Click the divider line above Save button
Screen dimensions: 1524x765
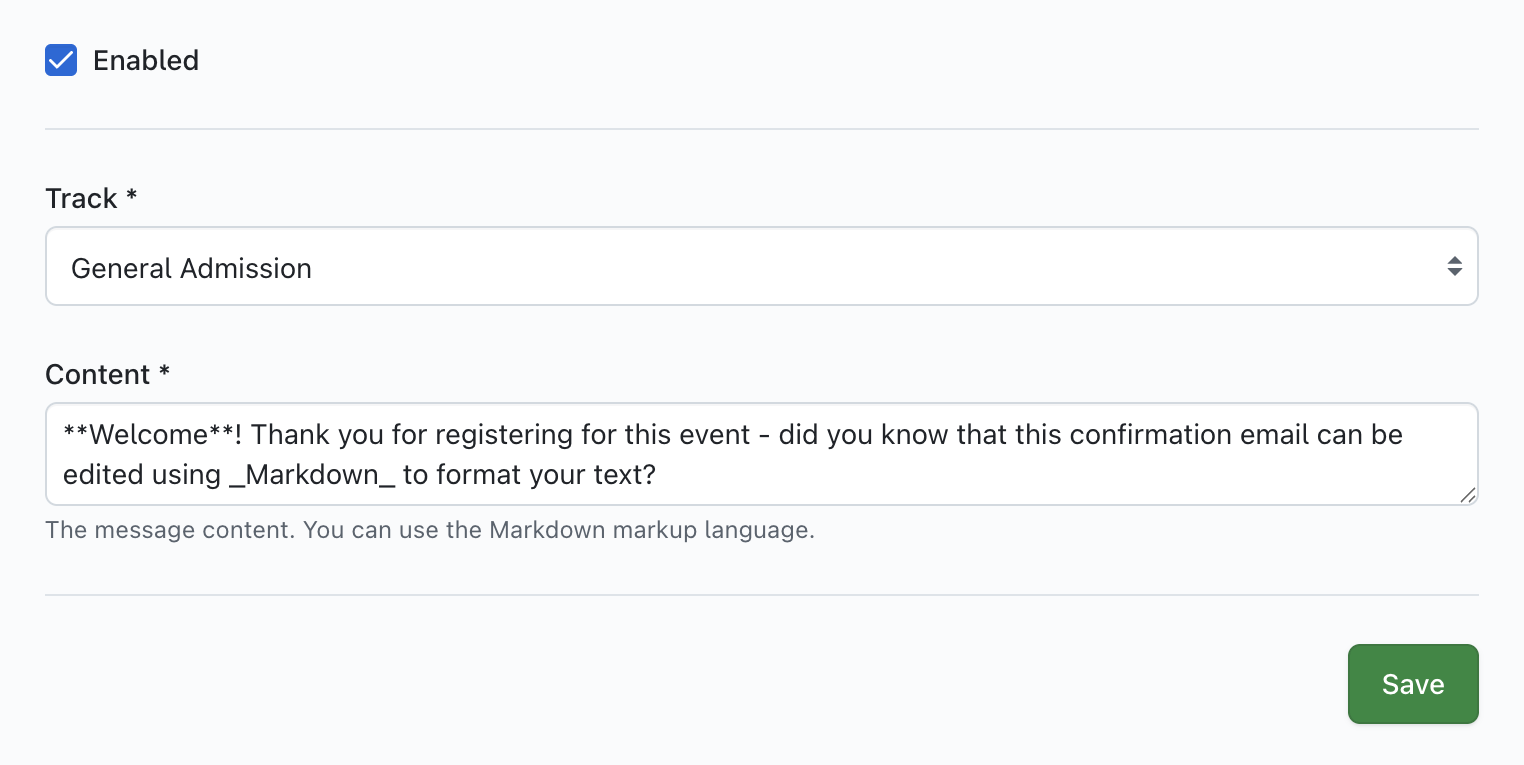click(x=760, y=595)
